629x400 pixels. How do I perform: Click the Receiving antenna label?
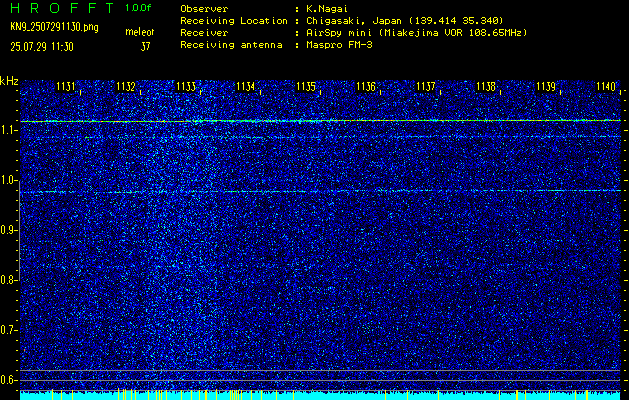[231, 45]
